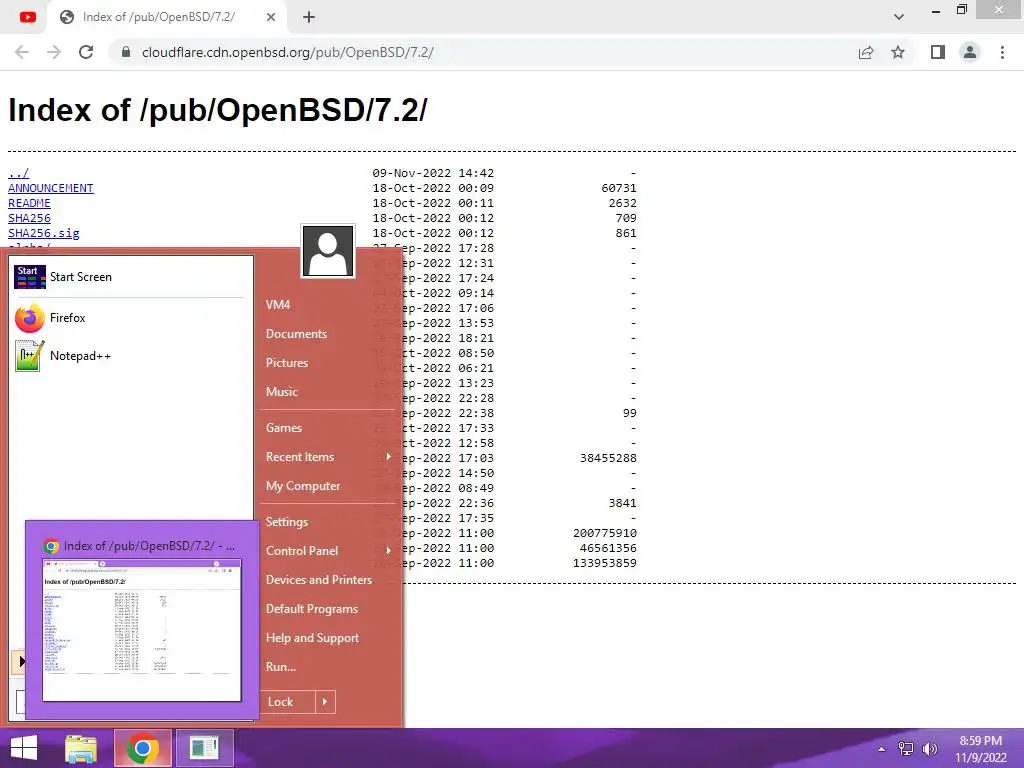Open Chrome three-dot menu
Viewport: 1024px width, 768px height.
(1002, 52)
